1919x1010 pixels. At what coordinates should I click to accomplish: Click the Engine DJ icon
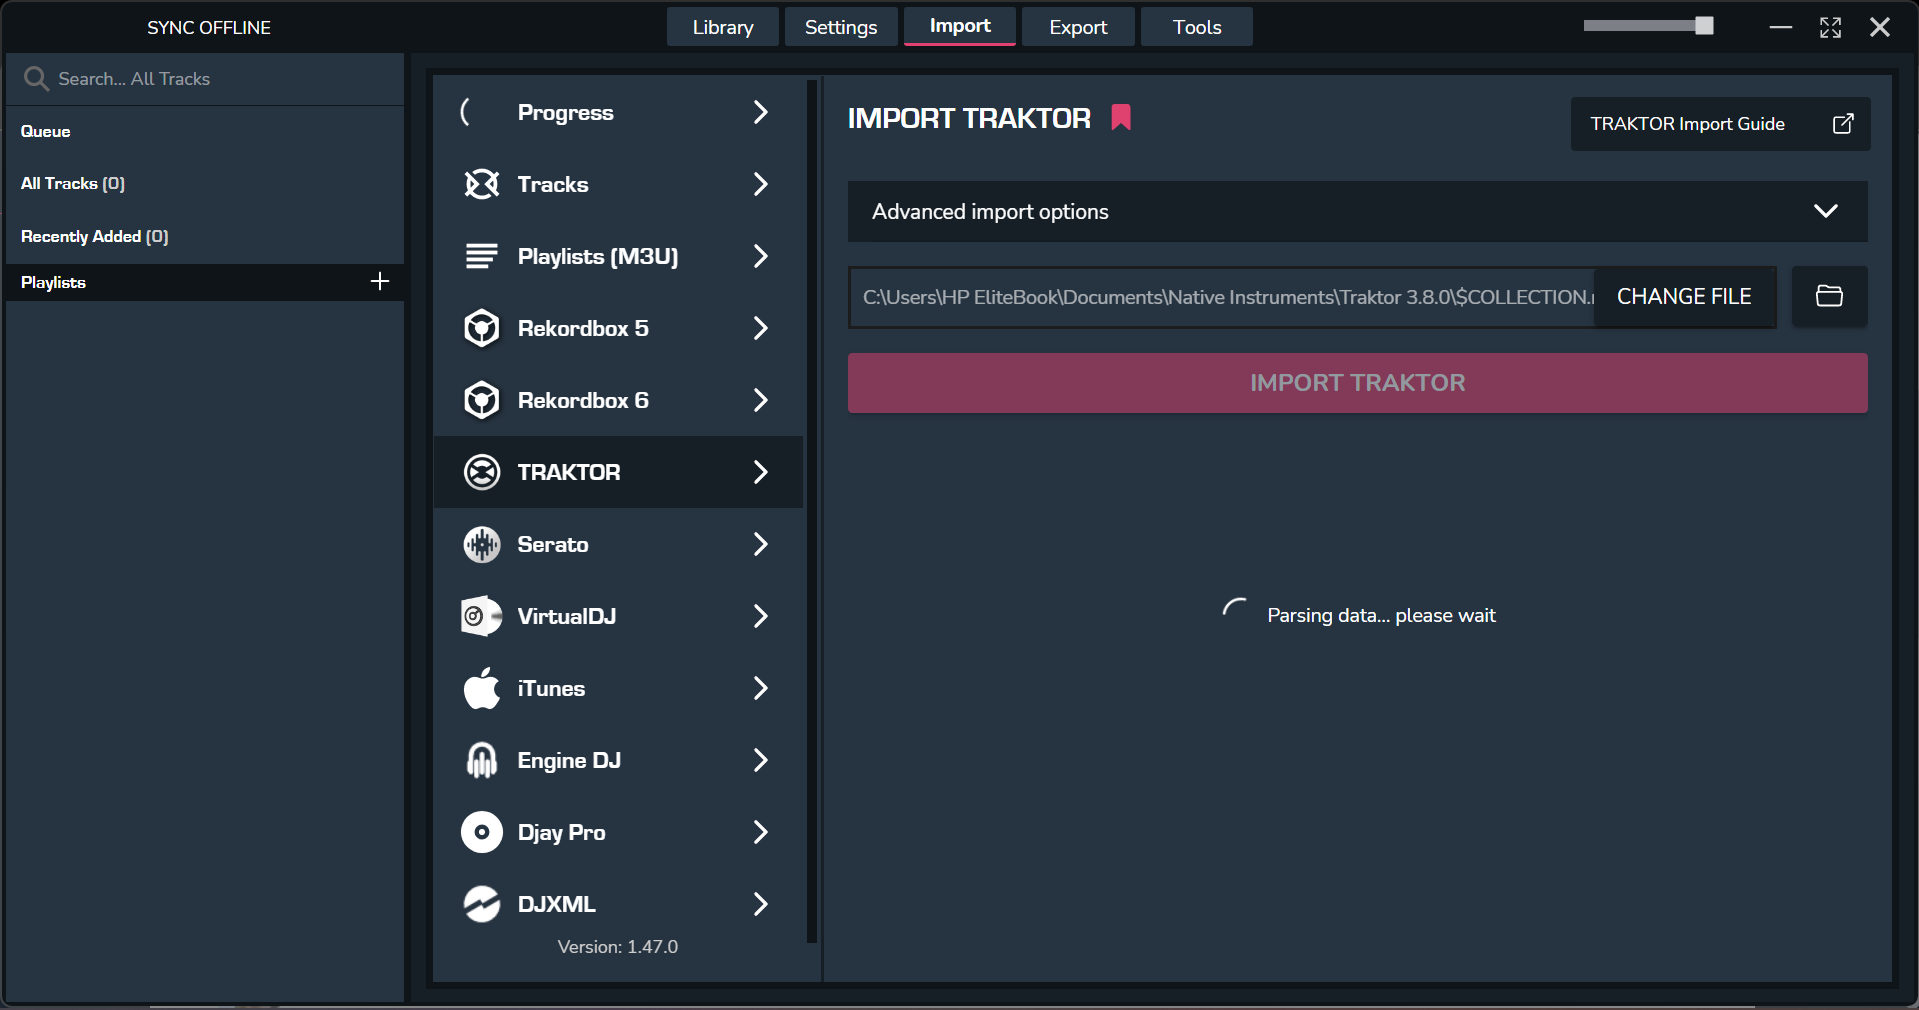click(x=482, y=760)
